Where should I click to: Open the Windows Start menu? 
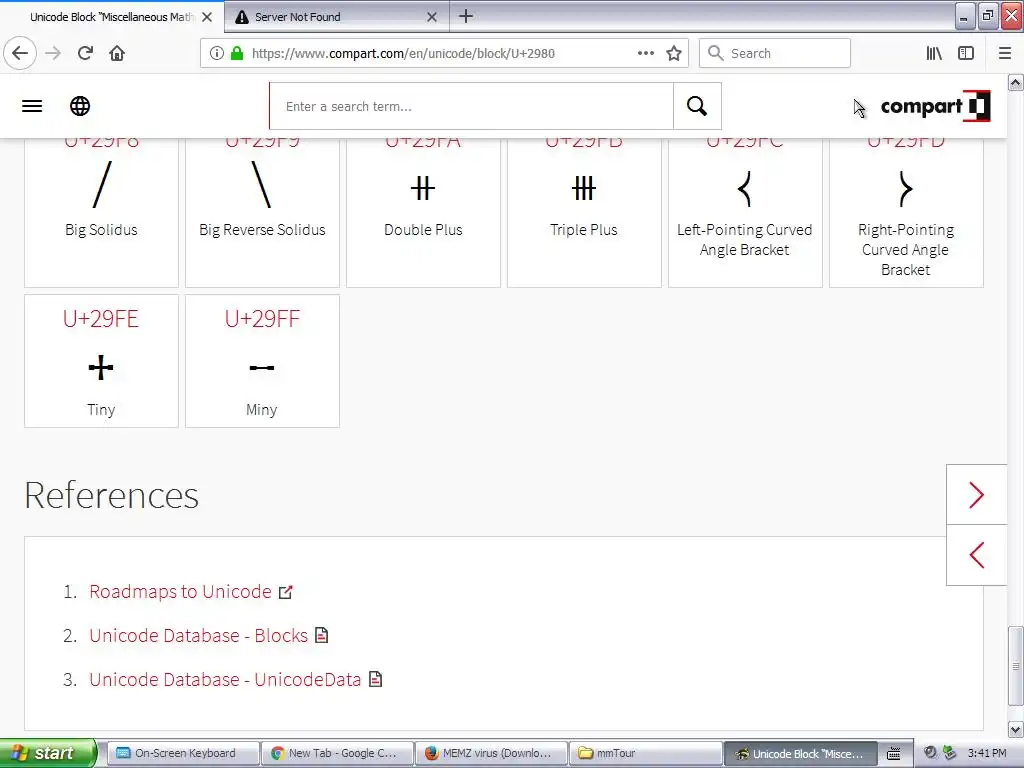[x=48, y=753]
